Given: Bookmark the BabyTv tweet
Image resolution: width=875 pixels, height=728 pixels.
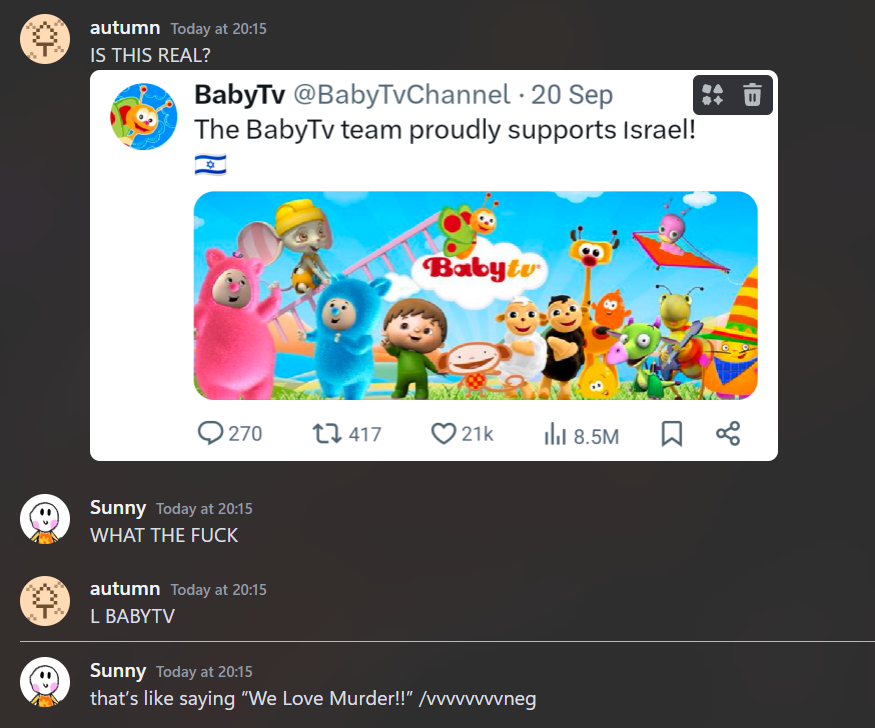Looking at the screenshot, I should click(x=672, y=433).
